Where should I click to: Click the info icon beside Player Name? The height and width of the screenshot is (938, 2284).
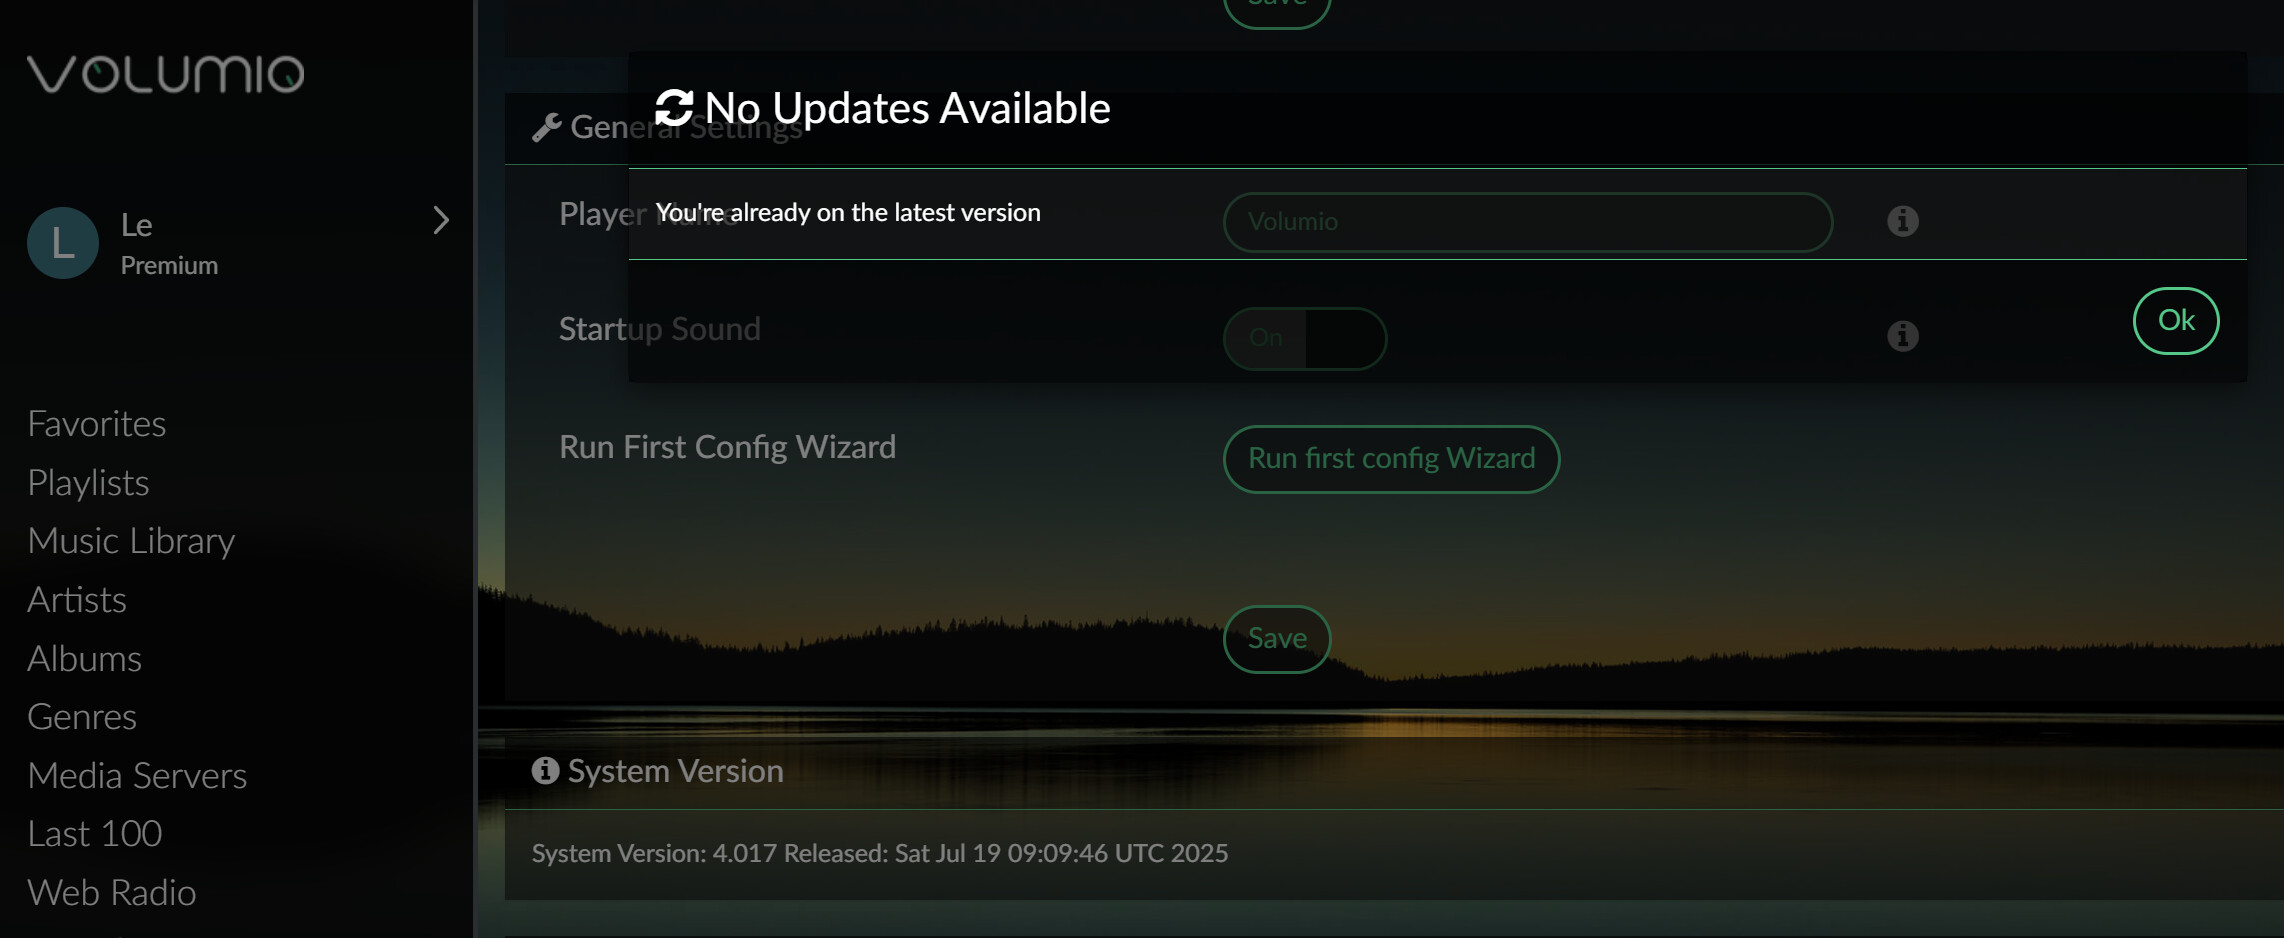pyautogui.click(x=1902, y=221)
